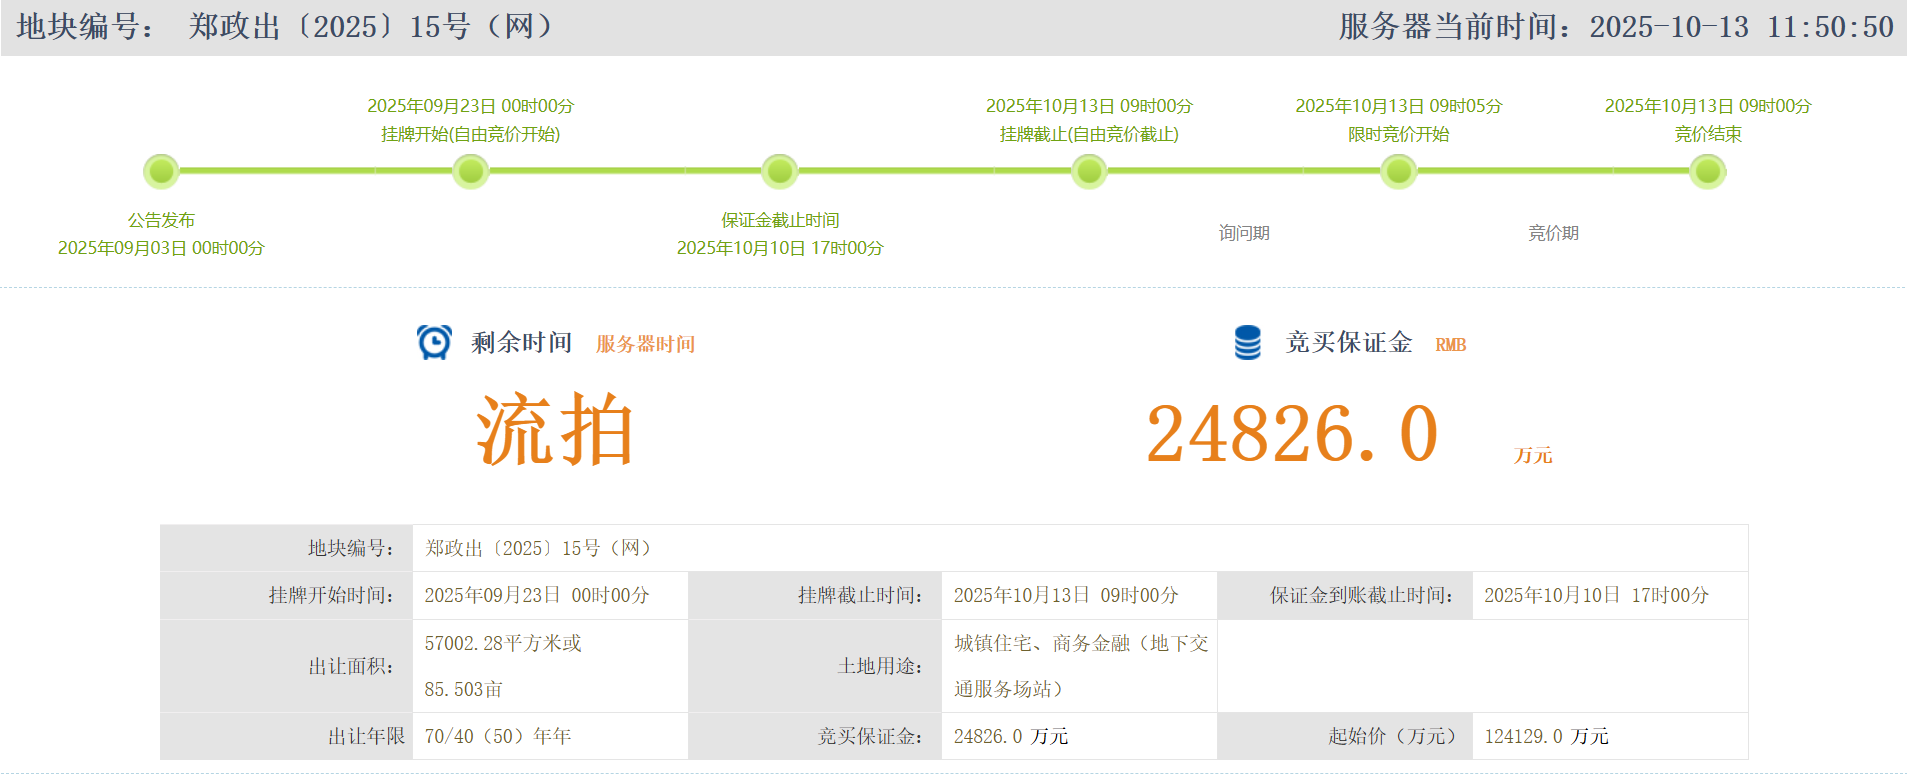Click the 挂牌截止 timeline node

[x=1089, y=172]
